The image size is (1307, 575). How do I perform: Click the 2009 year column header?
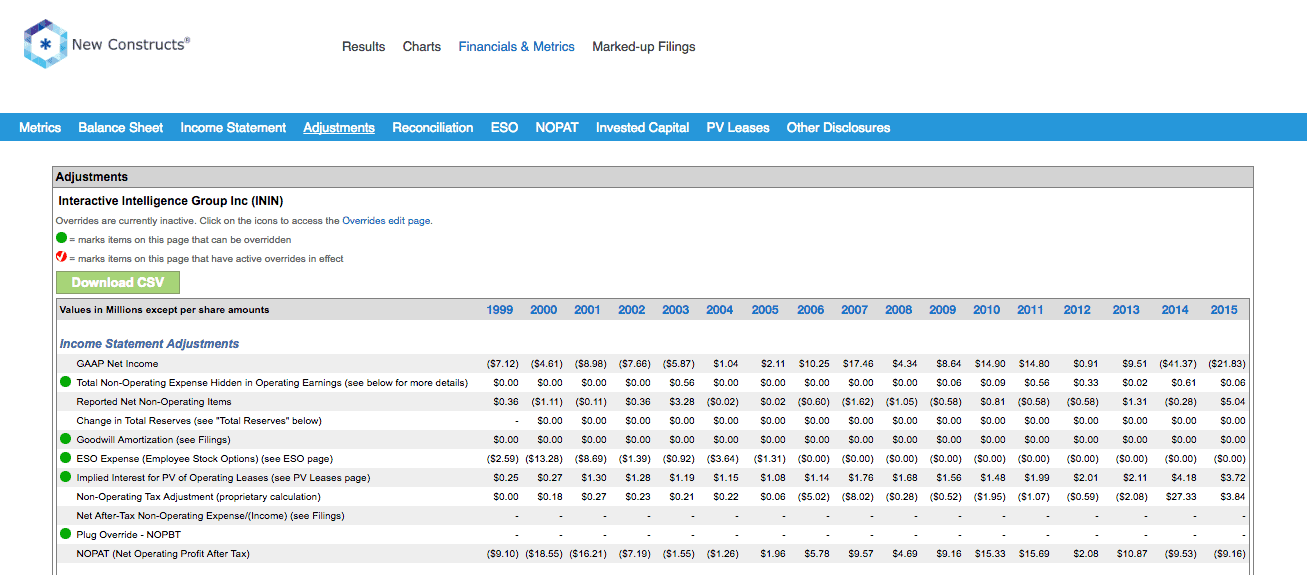(943, 310)
